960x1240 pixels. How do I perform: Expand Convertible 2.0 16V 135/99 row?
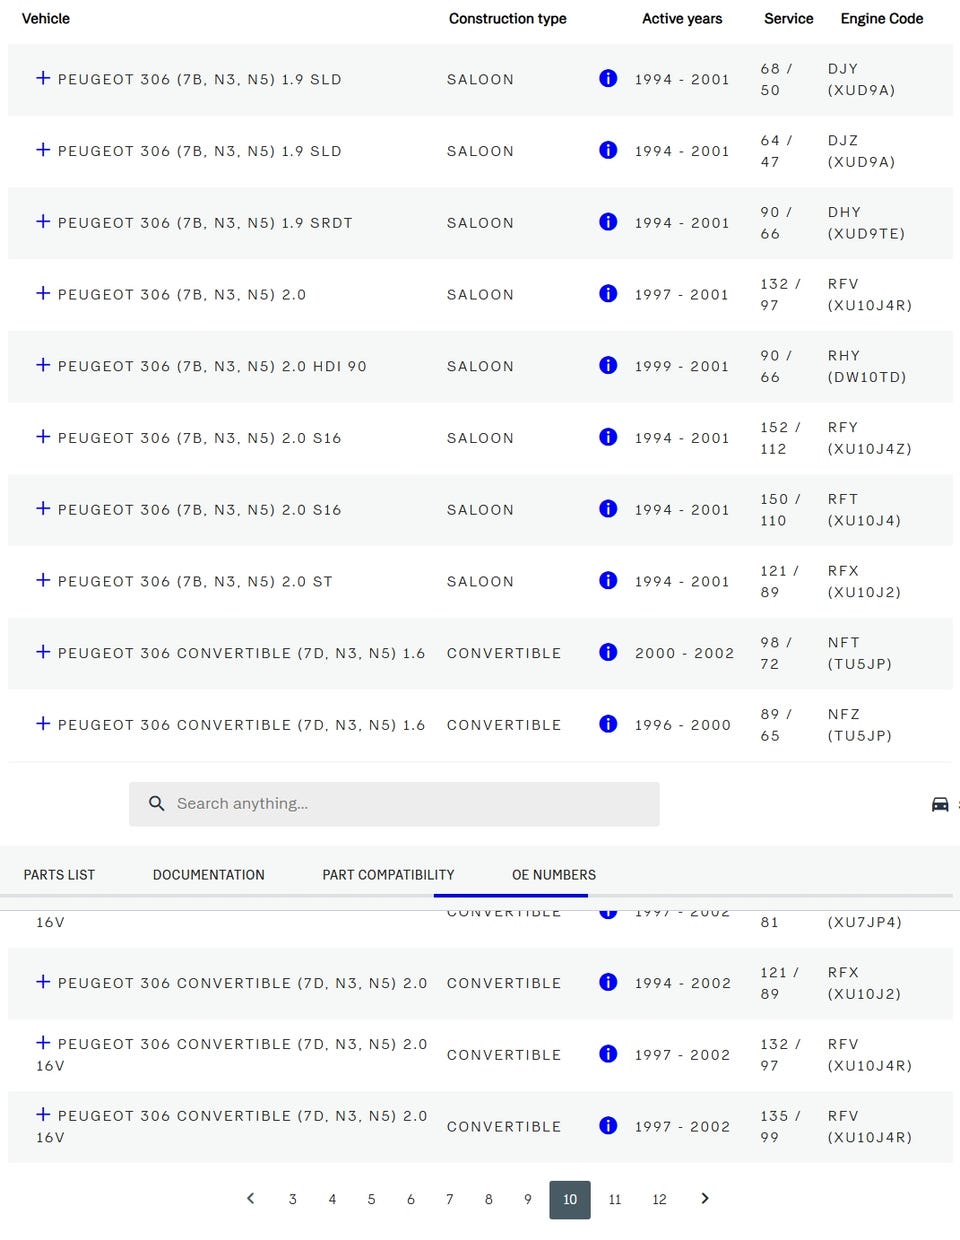(43, 1115)
